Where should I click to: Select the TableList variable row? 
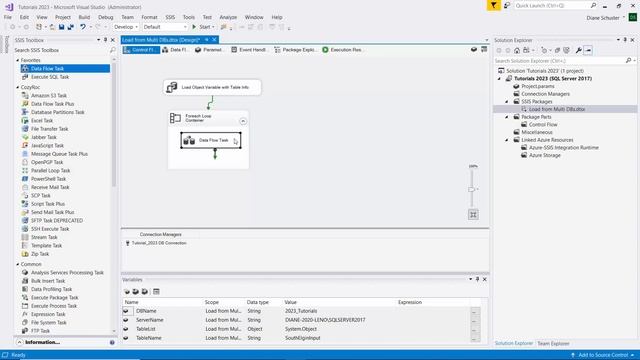click(301, 329)
